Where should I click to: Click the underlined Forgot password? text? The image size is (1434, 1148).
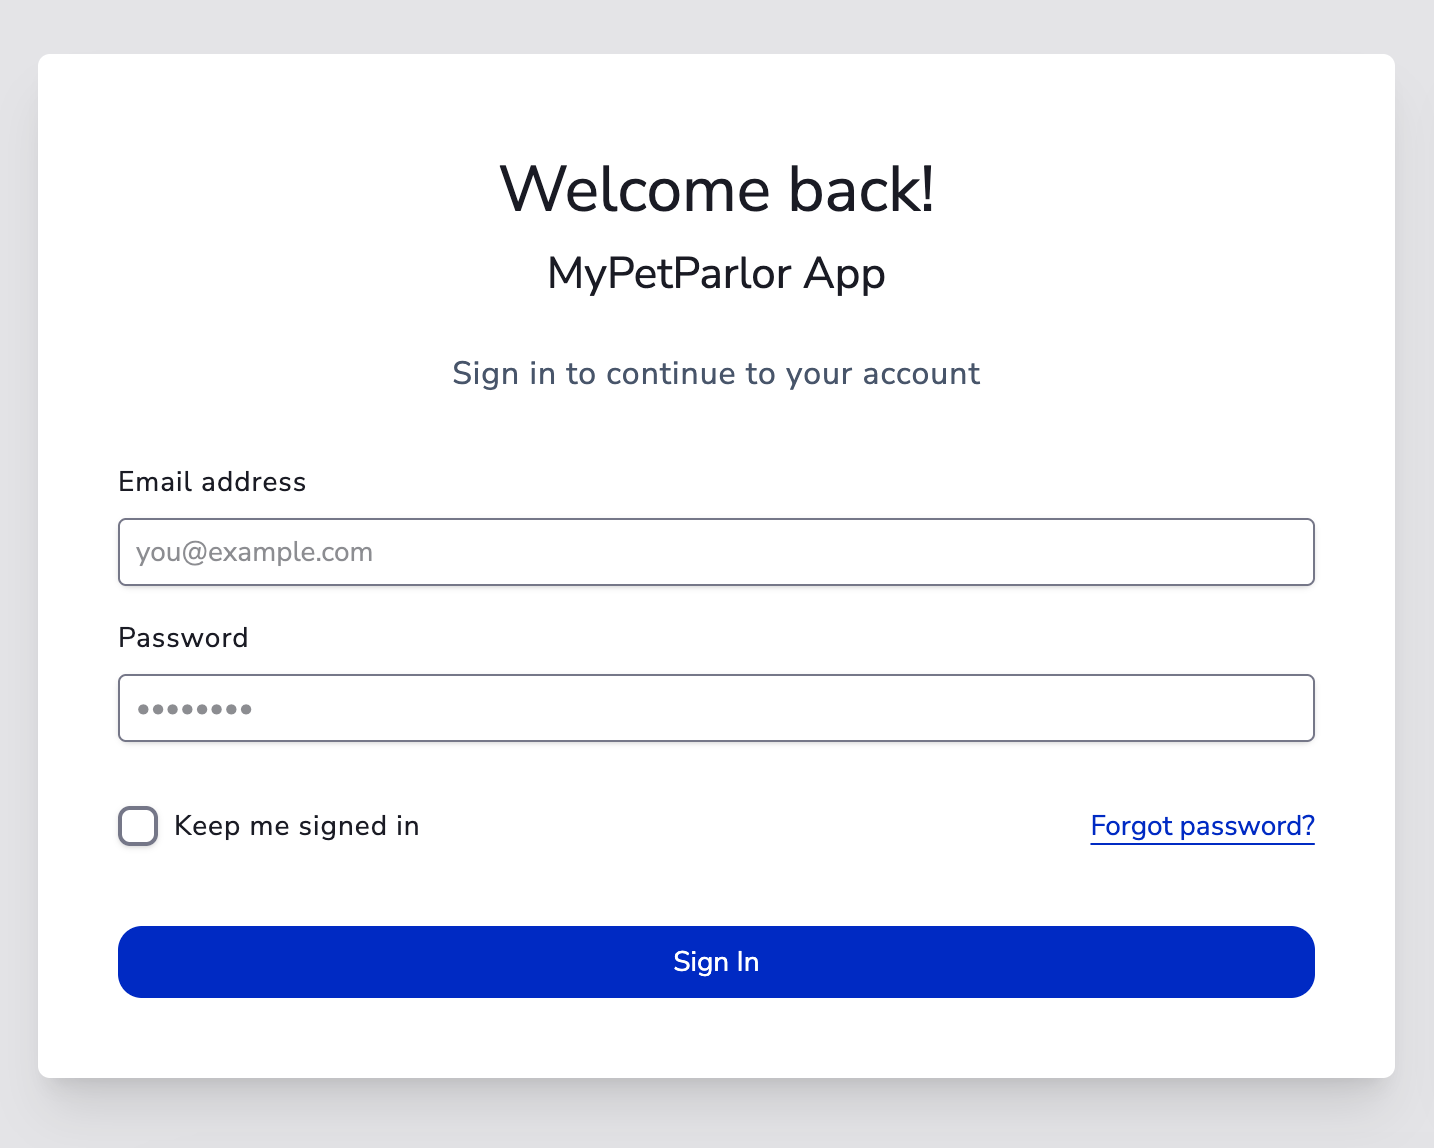pyautogui.click(x=1202, y=826)
